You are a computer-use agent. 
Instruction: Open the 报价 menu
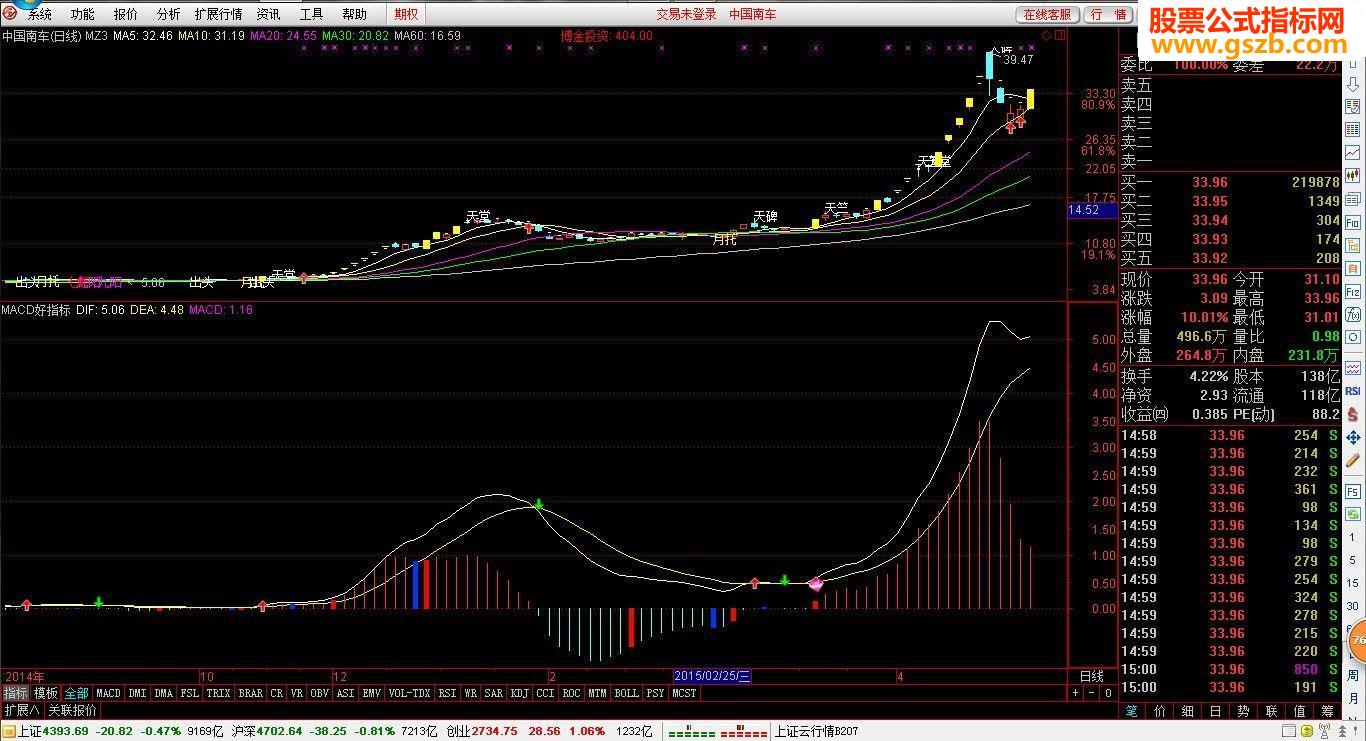[x=126, y=14]
